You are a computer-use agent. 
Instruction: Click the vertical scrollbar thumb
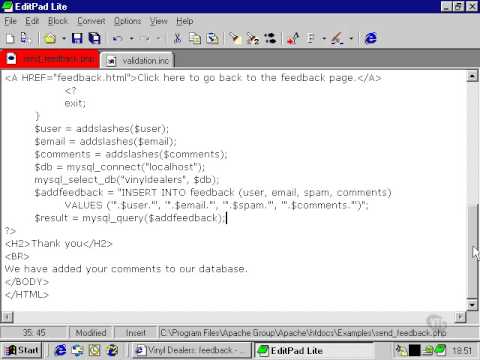472,252
